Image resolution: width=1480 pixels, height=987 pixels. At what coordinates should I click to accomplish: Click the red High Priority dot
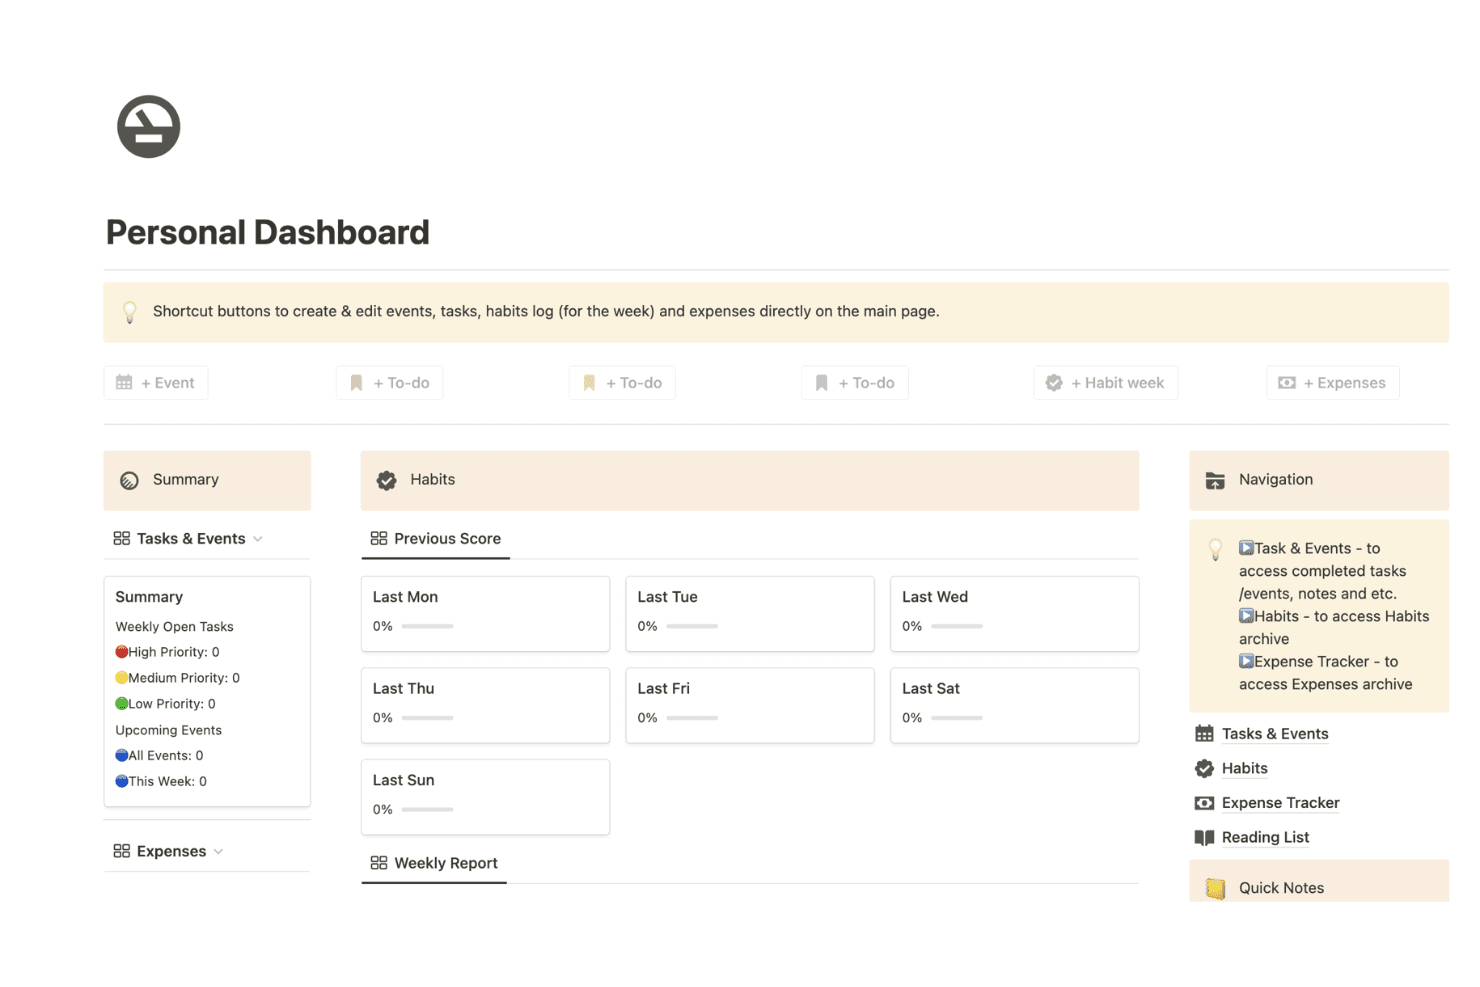pos(122,652)
